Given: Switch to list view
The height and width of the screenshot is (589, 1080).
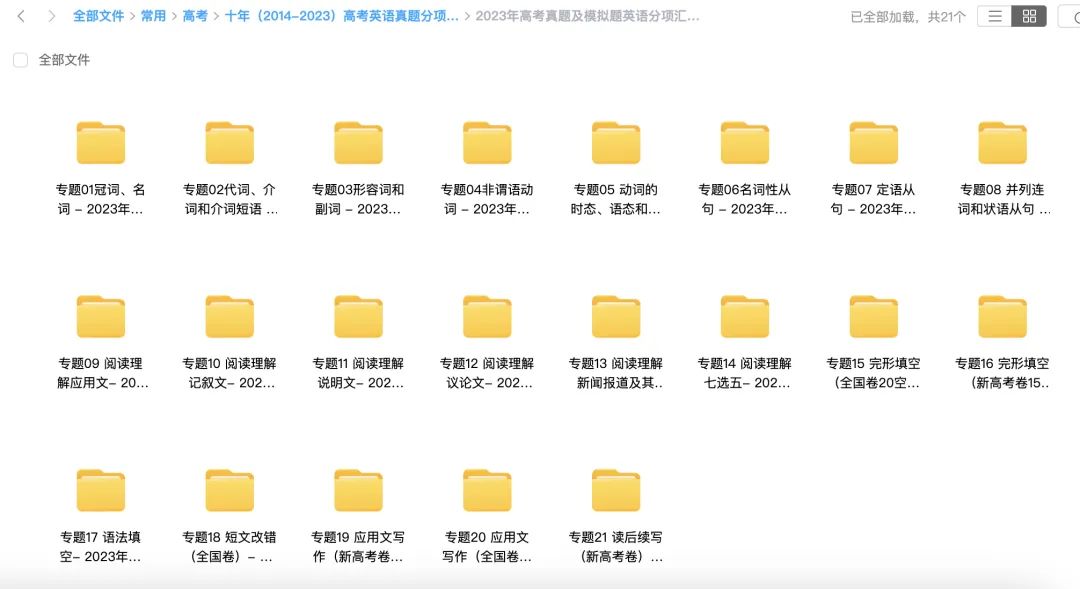Looking at the screenshot, I should pyautogui.click(x=995, y=17).
